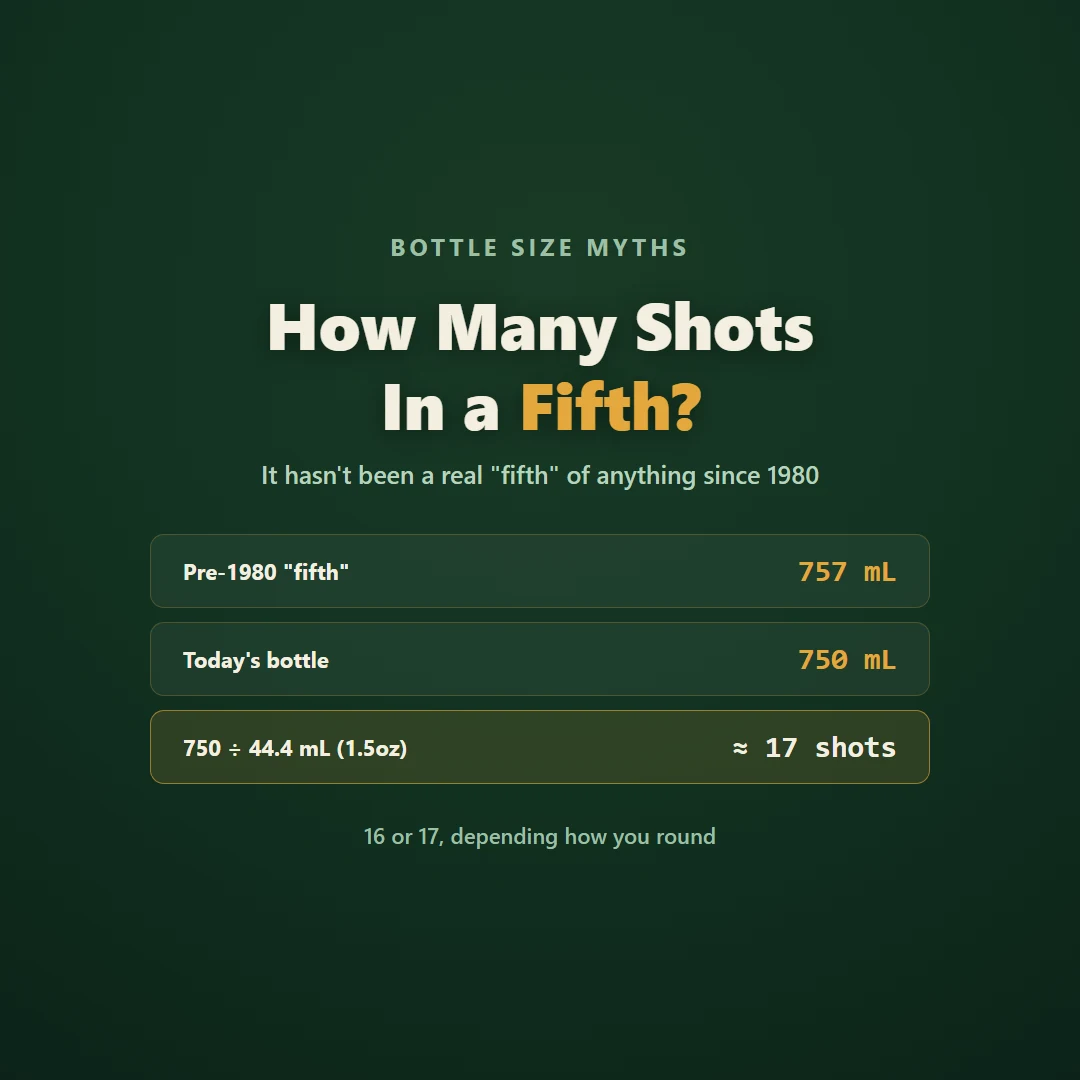1080x1080 pixels.
Task: Click the 757 mL value
Action: click(847, 572)
